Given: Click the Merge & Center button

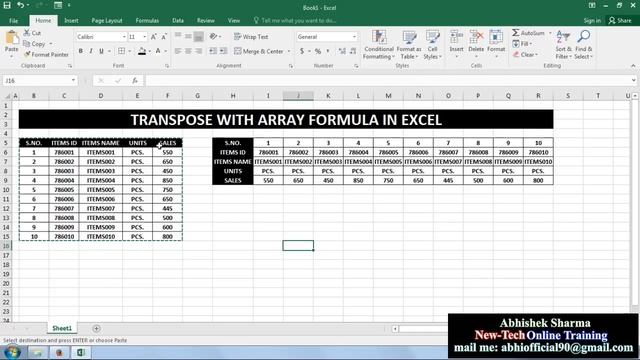Looking at the screenshot, I should [x=259, y=51].
